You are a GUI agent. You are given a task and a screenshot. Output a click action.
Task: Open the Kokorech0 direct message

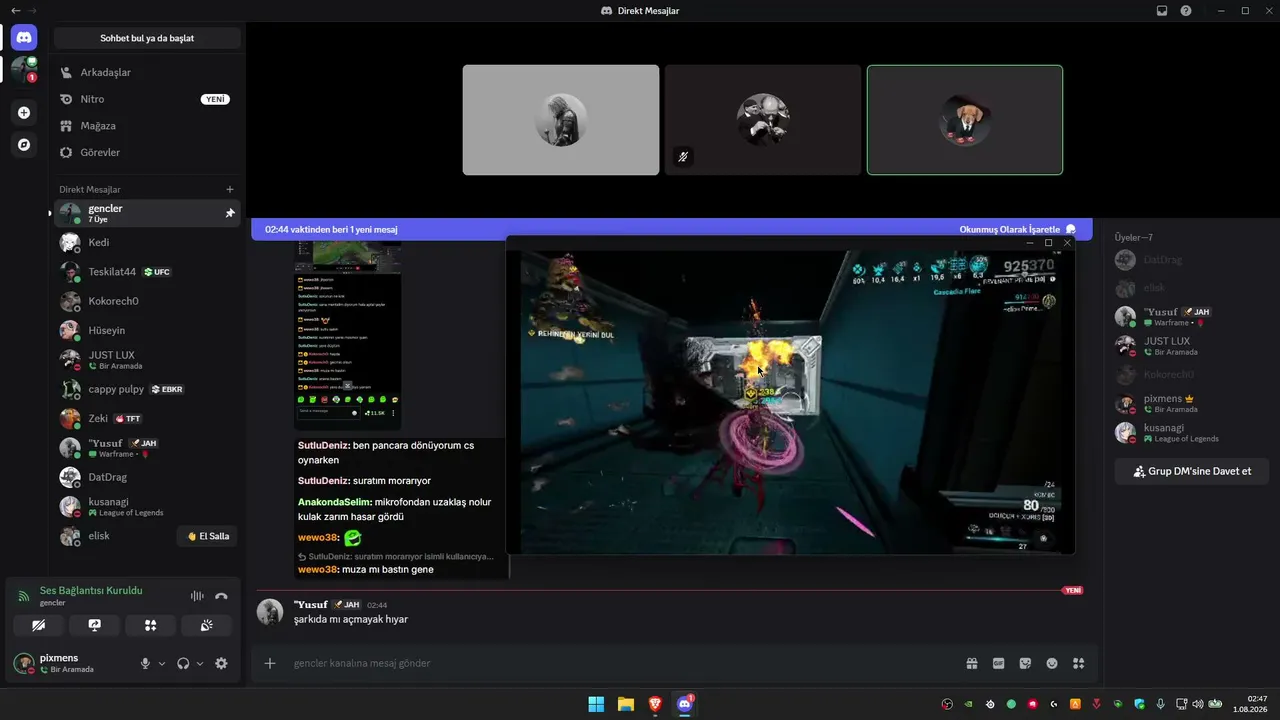147,301
